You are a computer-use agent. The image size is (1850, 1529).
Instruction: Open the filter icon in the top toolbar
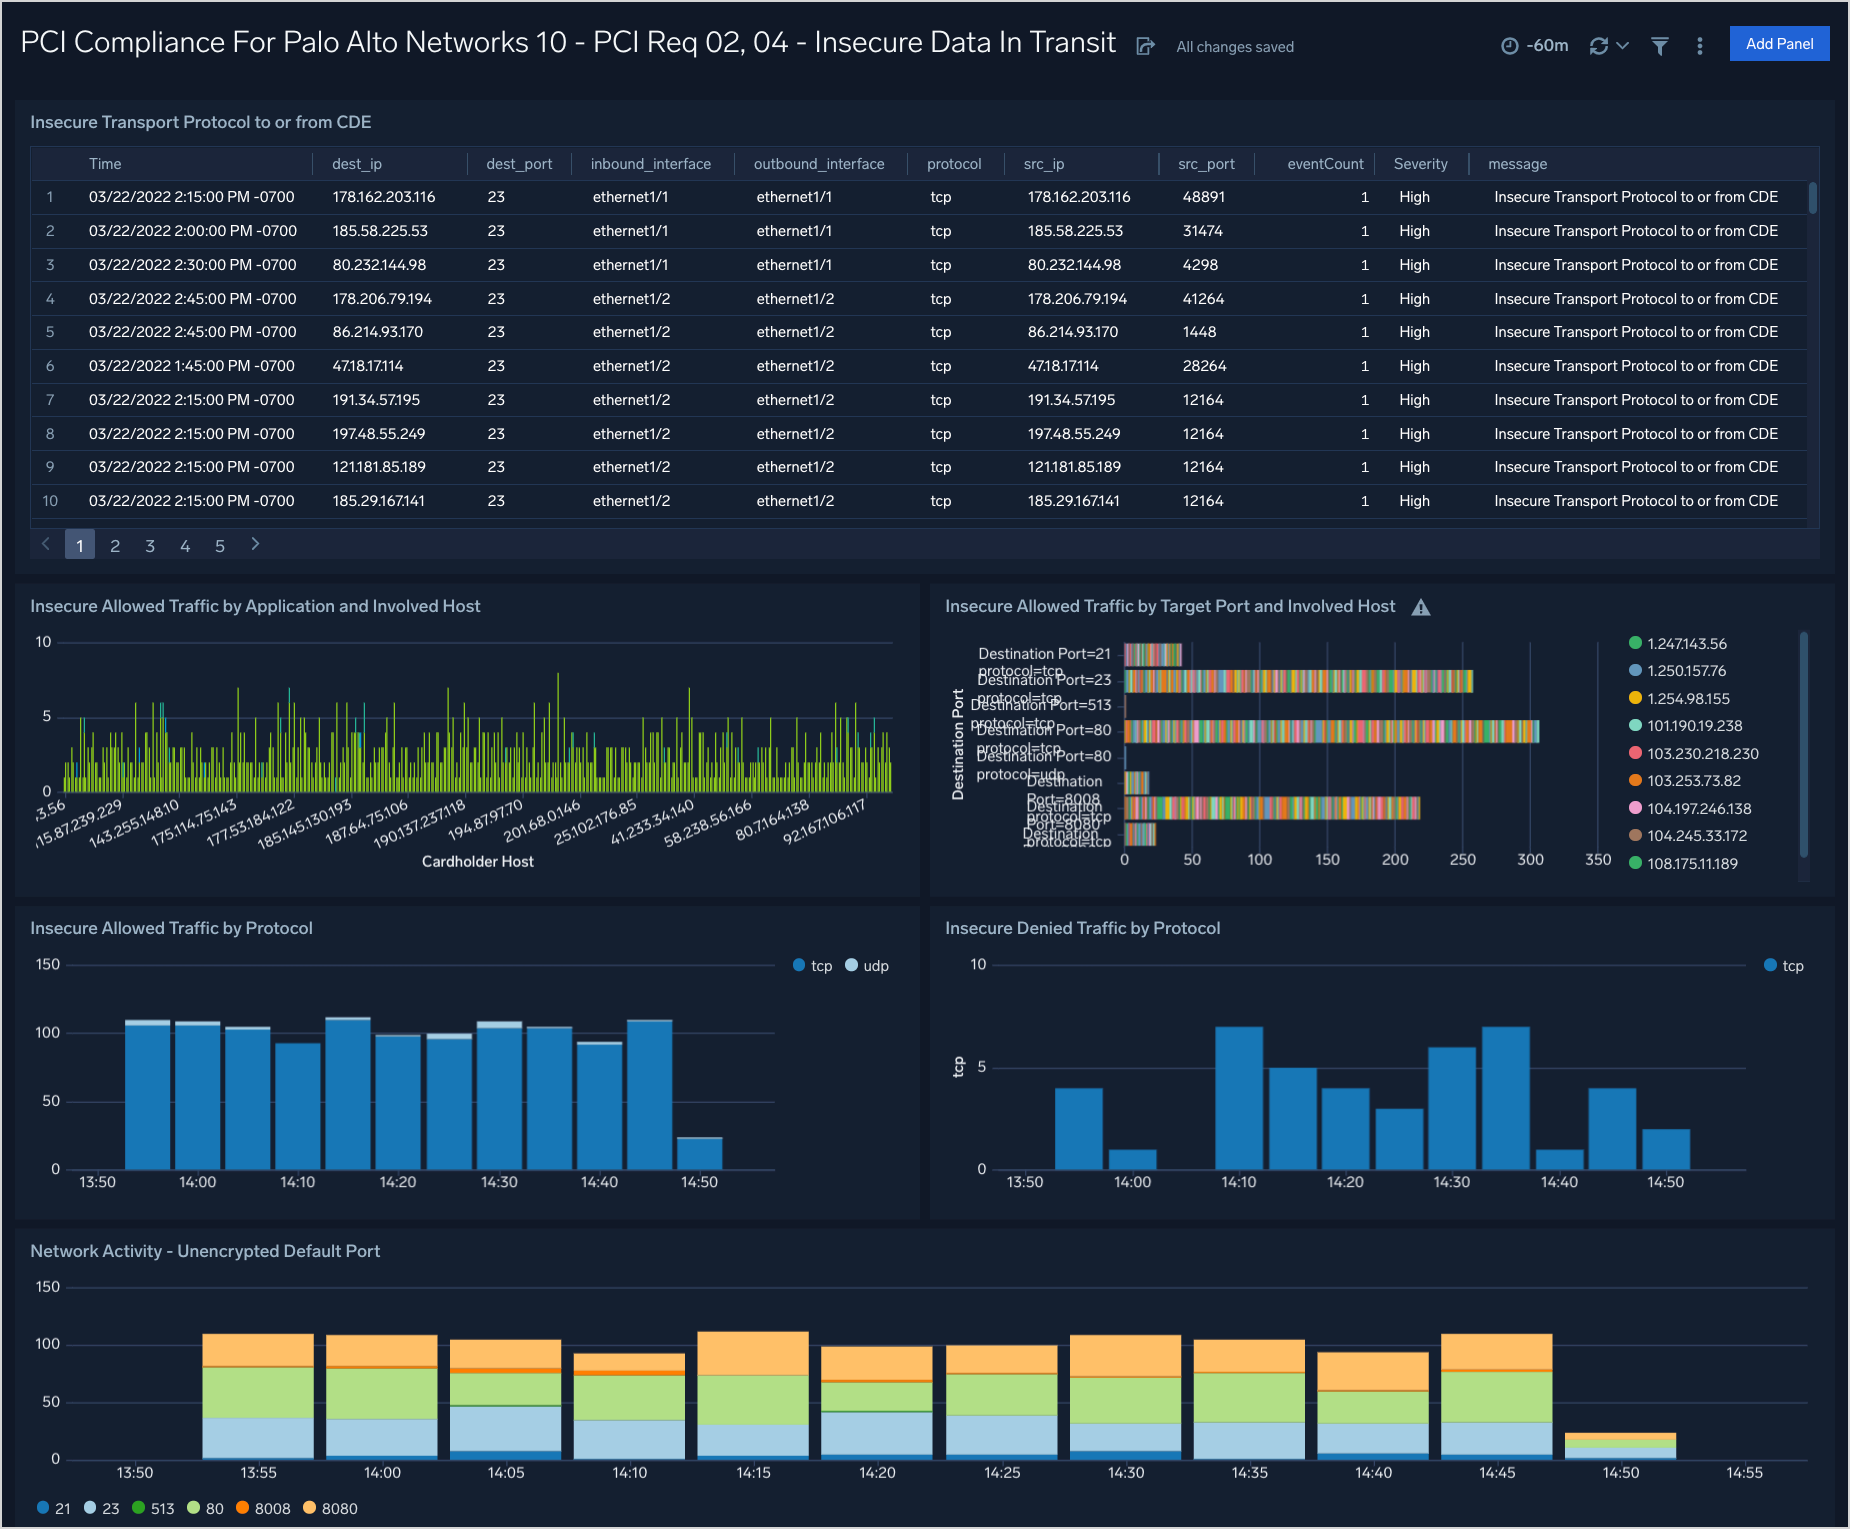click(x=1660, y=46)
